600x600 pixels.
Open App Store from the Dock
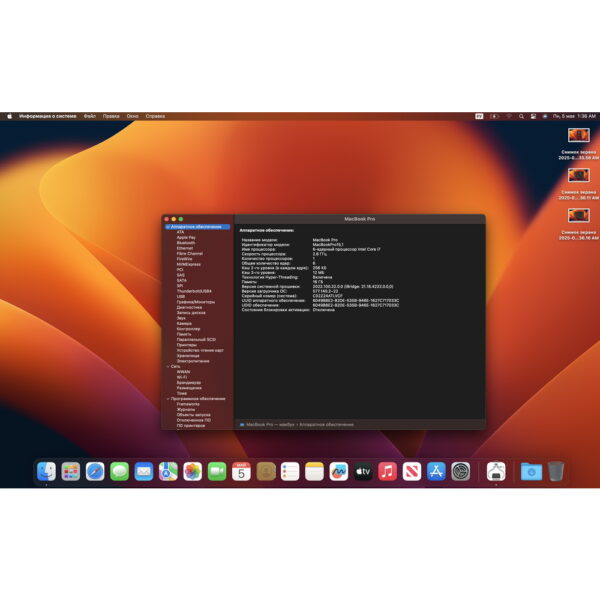436,471
